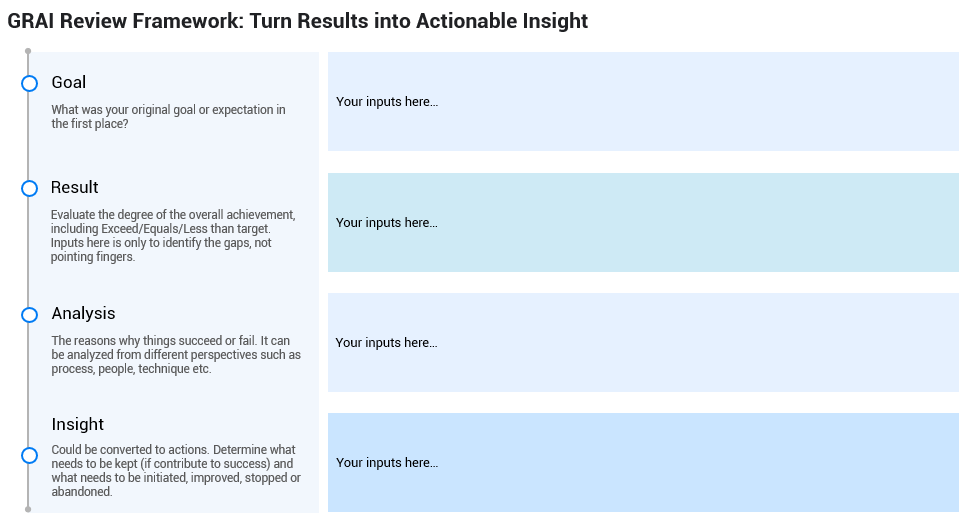Click the Result timeline circle marker
Image resolution: width=967 pixels, height=519 pixels.
[x=29, y=188]
